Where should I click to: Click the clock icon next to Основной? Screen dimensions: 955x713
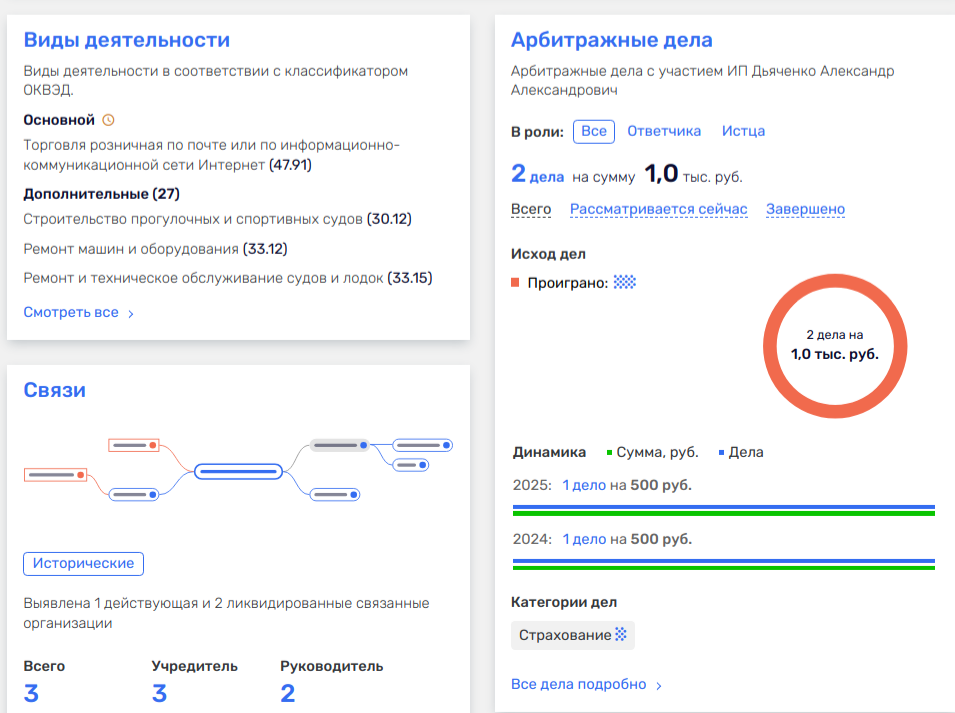tap(108, 120)
